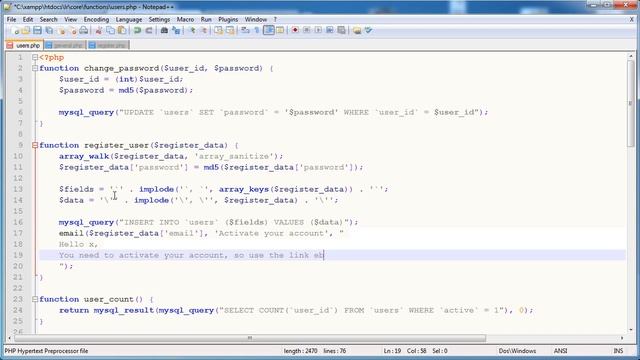Click the Zoom Out toolbar icon
The image size is (640, 360).
point(203,31)
